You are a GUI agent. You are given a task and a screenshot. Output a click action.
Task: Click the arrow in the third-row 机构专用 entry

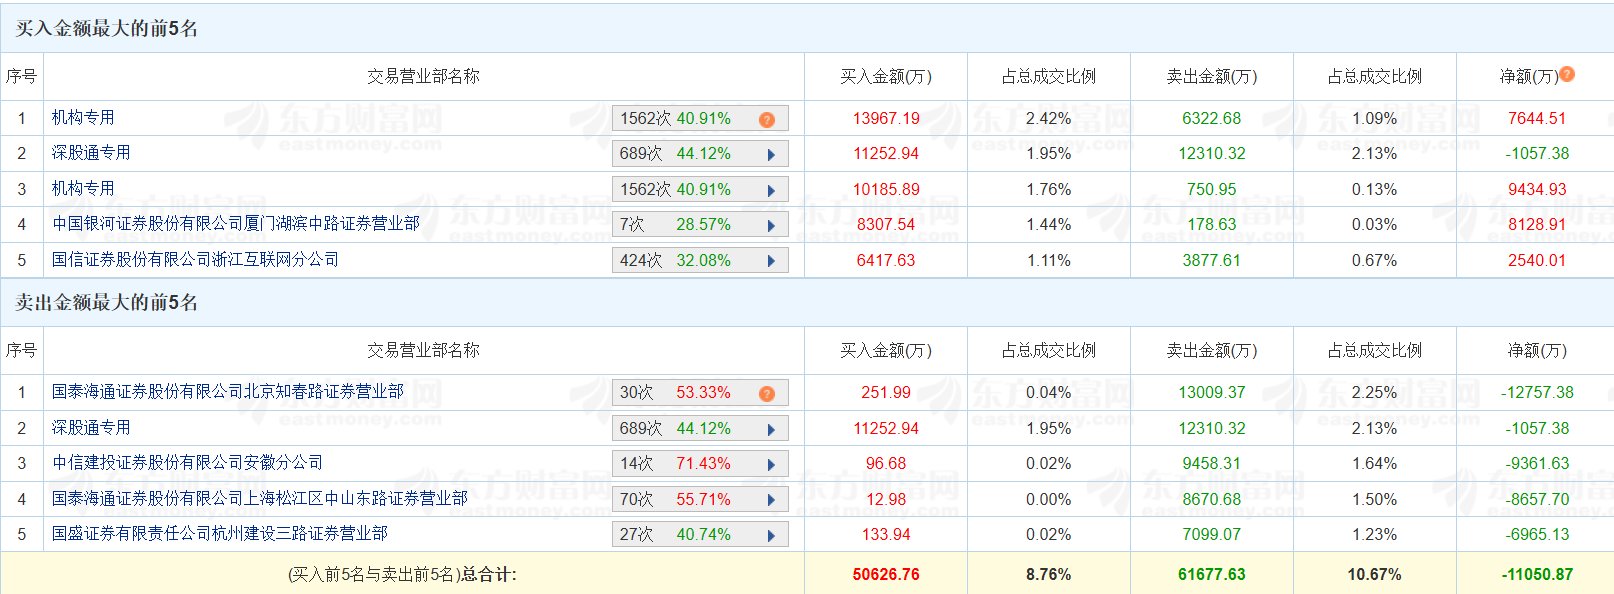771,190
